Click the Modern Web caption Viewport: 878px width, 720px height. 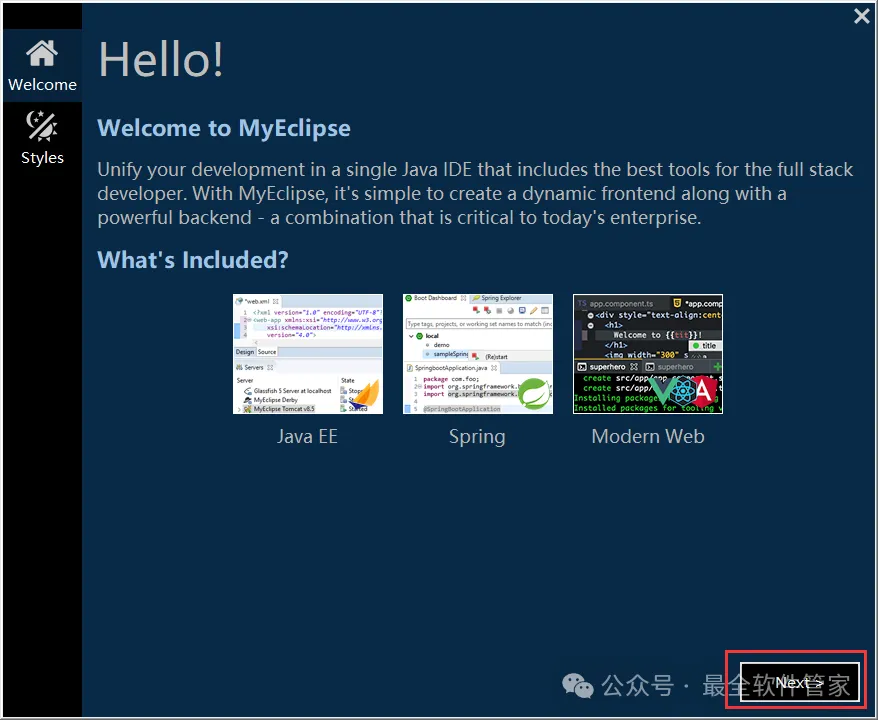point(648,436)
